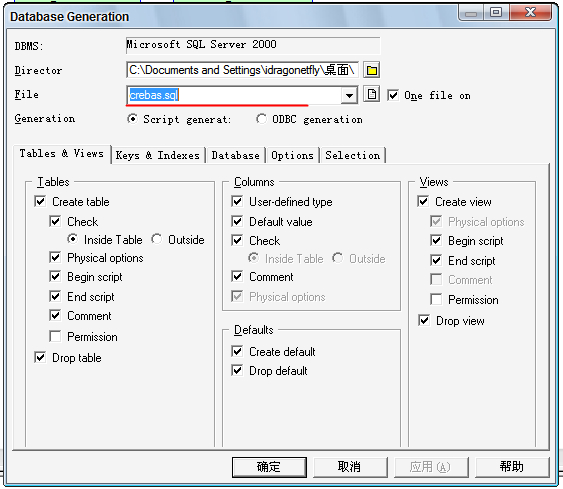This screenshot has height=489, width=563.
Task: Toggle User-defined type checkbox
Action: [237, 201]
